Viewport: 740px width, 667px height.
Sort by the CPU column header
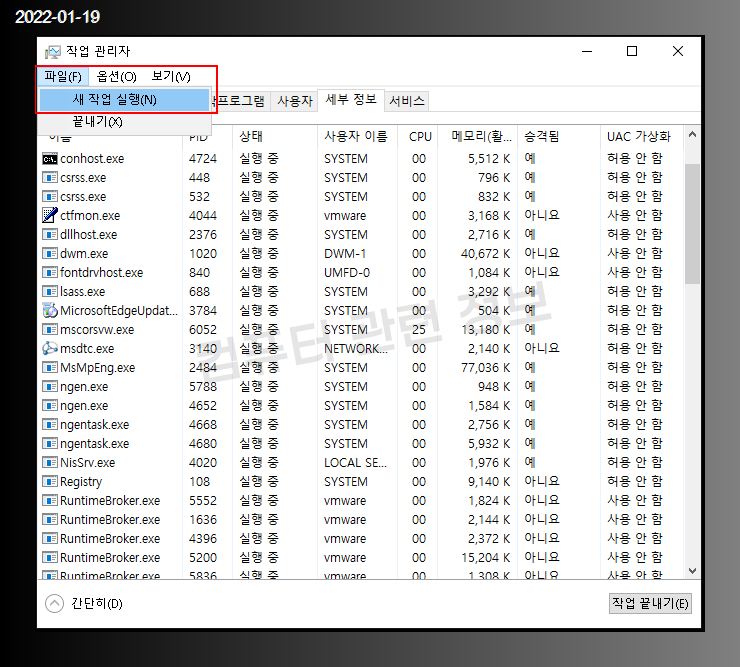tap(418, 136)
